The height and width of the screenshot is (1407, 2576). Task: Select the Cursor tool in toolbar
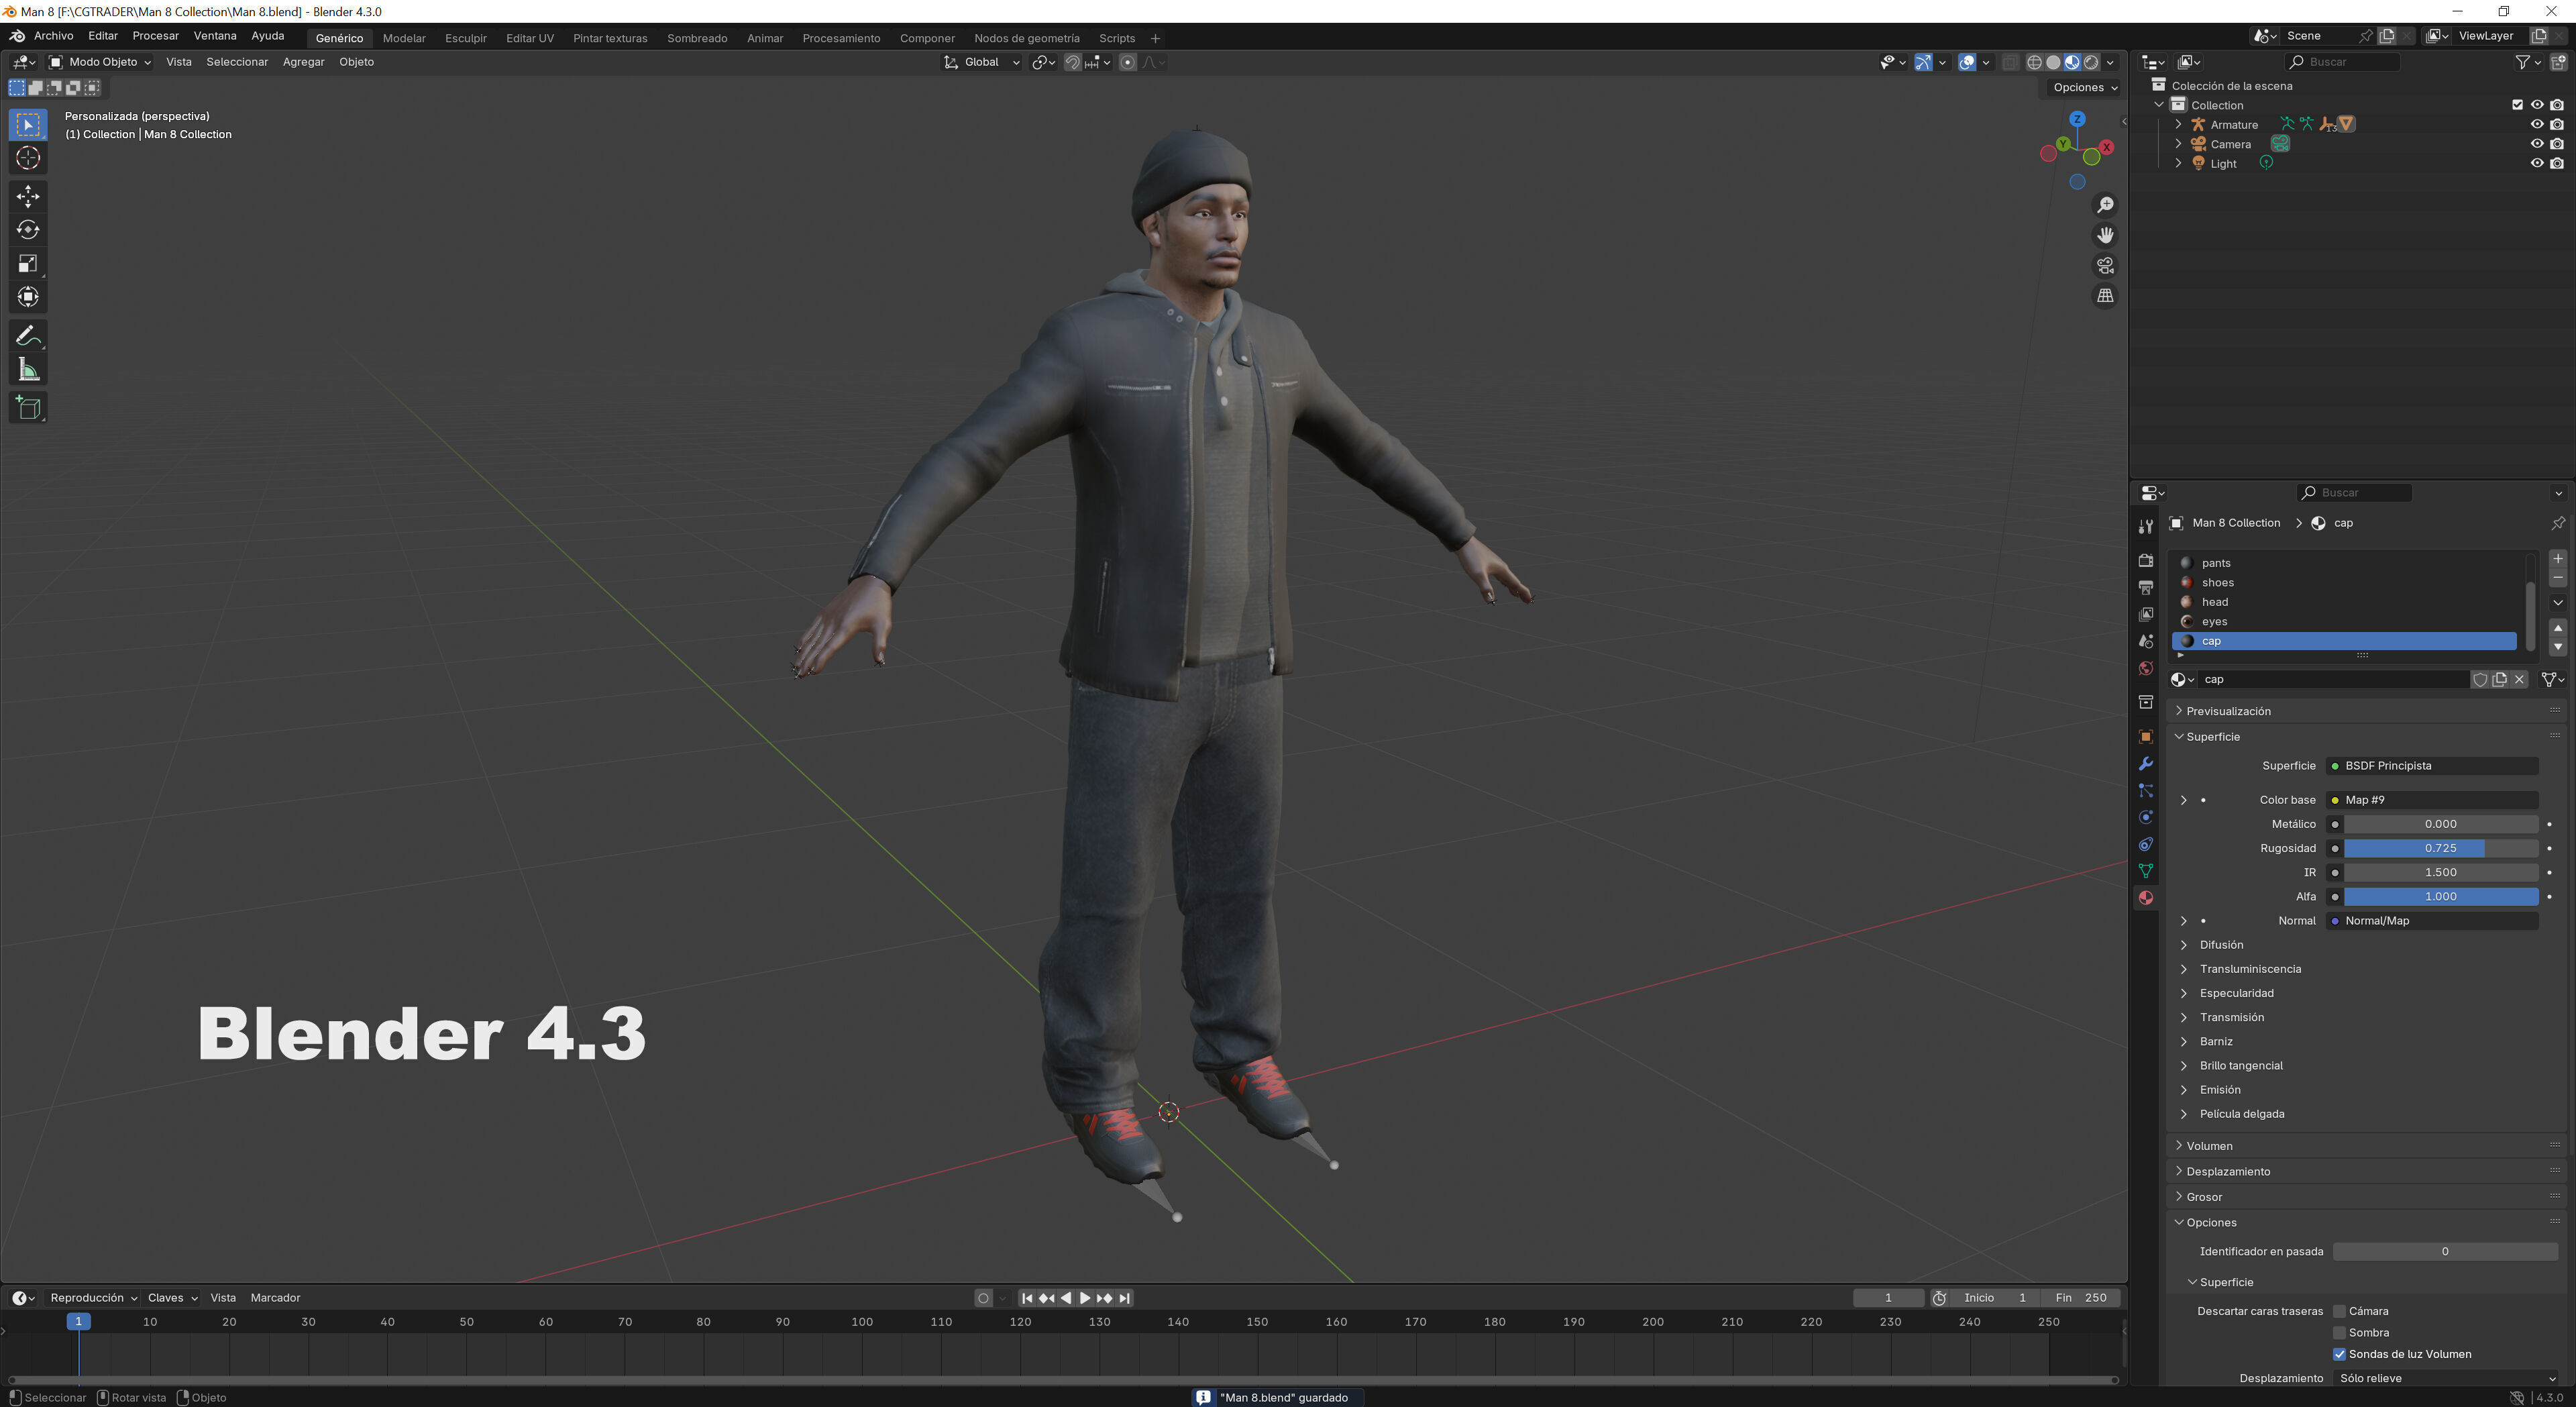(x=28, y=158)
